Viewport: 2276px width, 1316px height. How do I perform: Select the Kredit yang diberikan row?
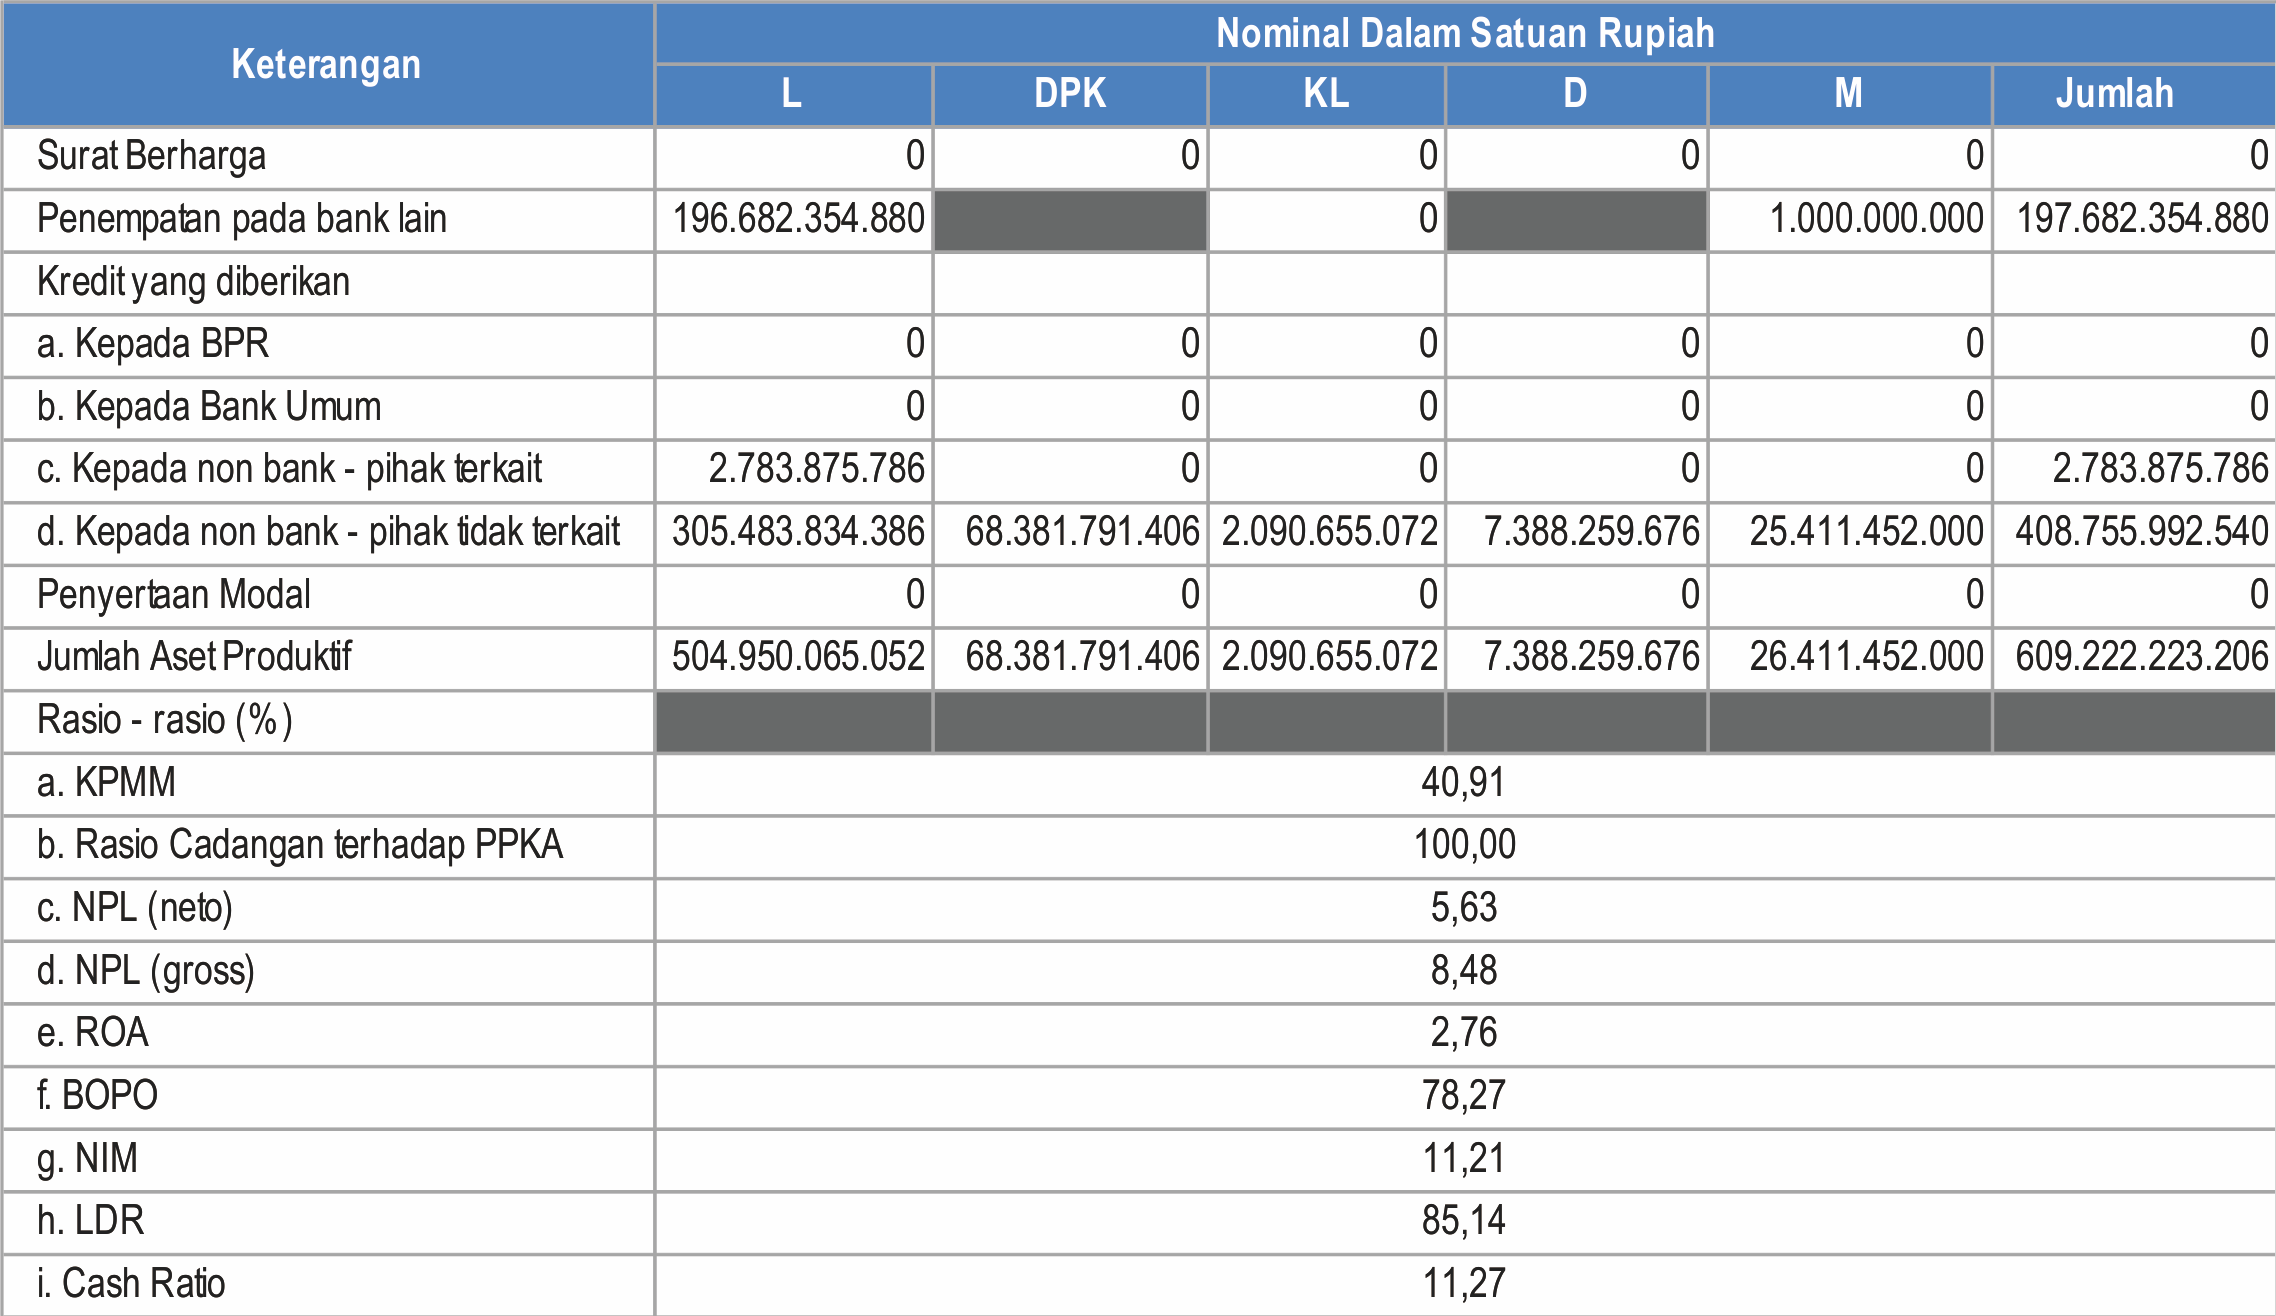[x=192, y=282]
